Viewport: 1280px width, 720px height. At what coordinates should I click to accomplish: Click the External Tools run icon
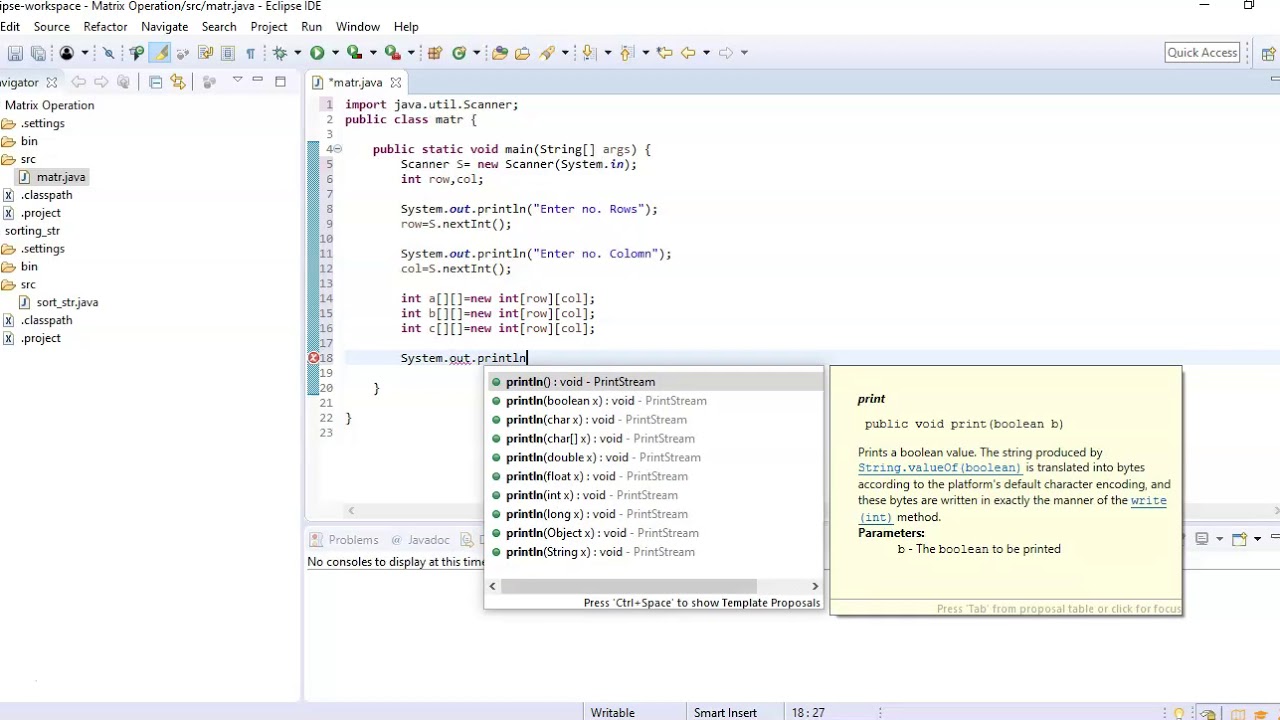[392, 53]
